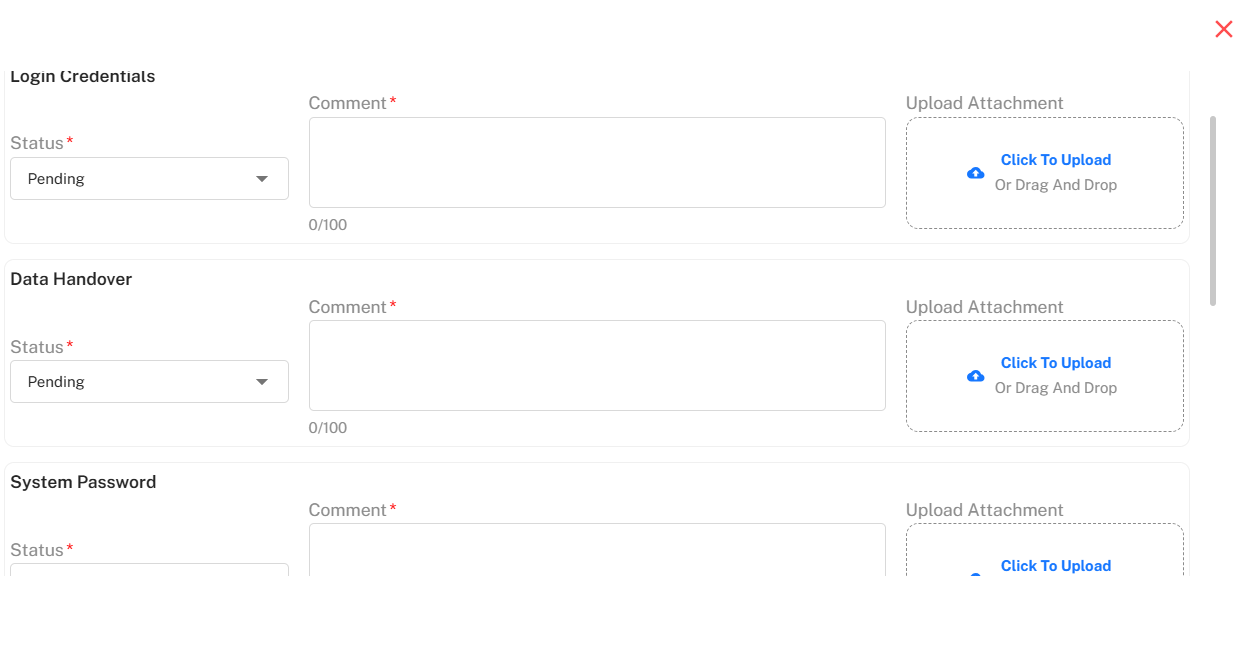Click the vertical scrollbar thumb
The image size is (1253, 650).
click(1213, 210)
